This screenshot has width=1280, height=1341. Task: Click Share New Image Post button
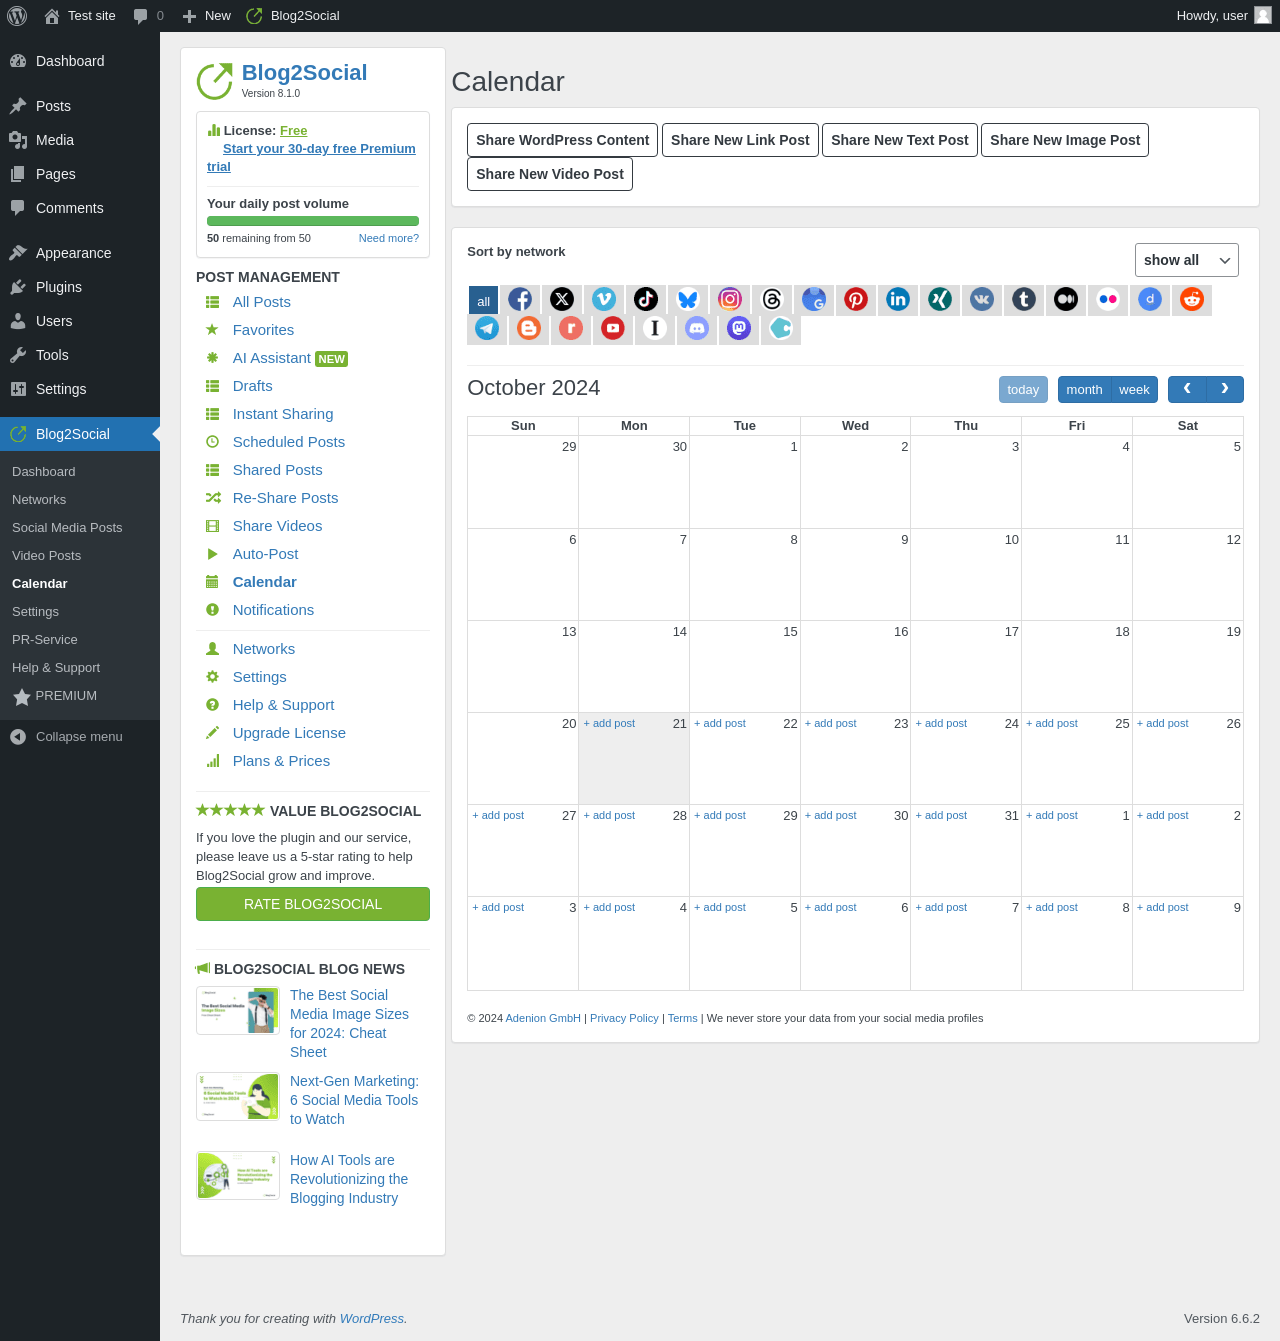pos(1065,140)
